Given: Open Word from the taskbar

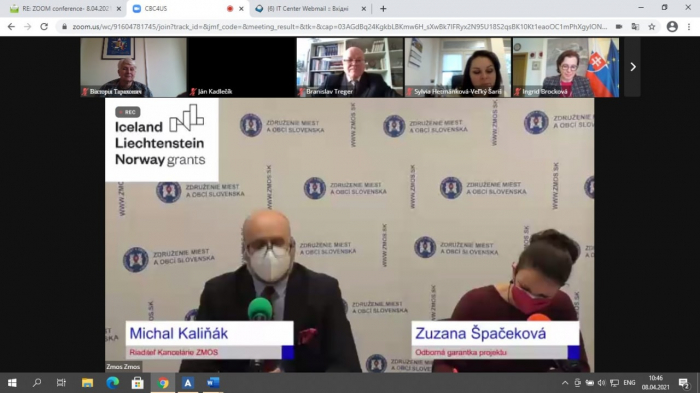Looking at the screenshot, I should click(213, 383).
